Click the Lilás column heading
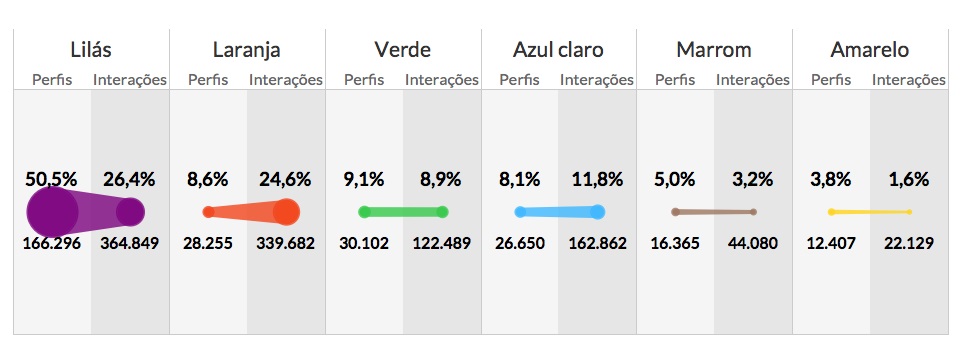 [x=91, y=50]
